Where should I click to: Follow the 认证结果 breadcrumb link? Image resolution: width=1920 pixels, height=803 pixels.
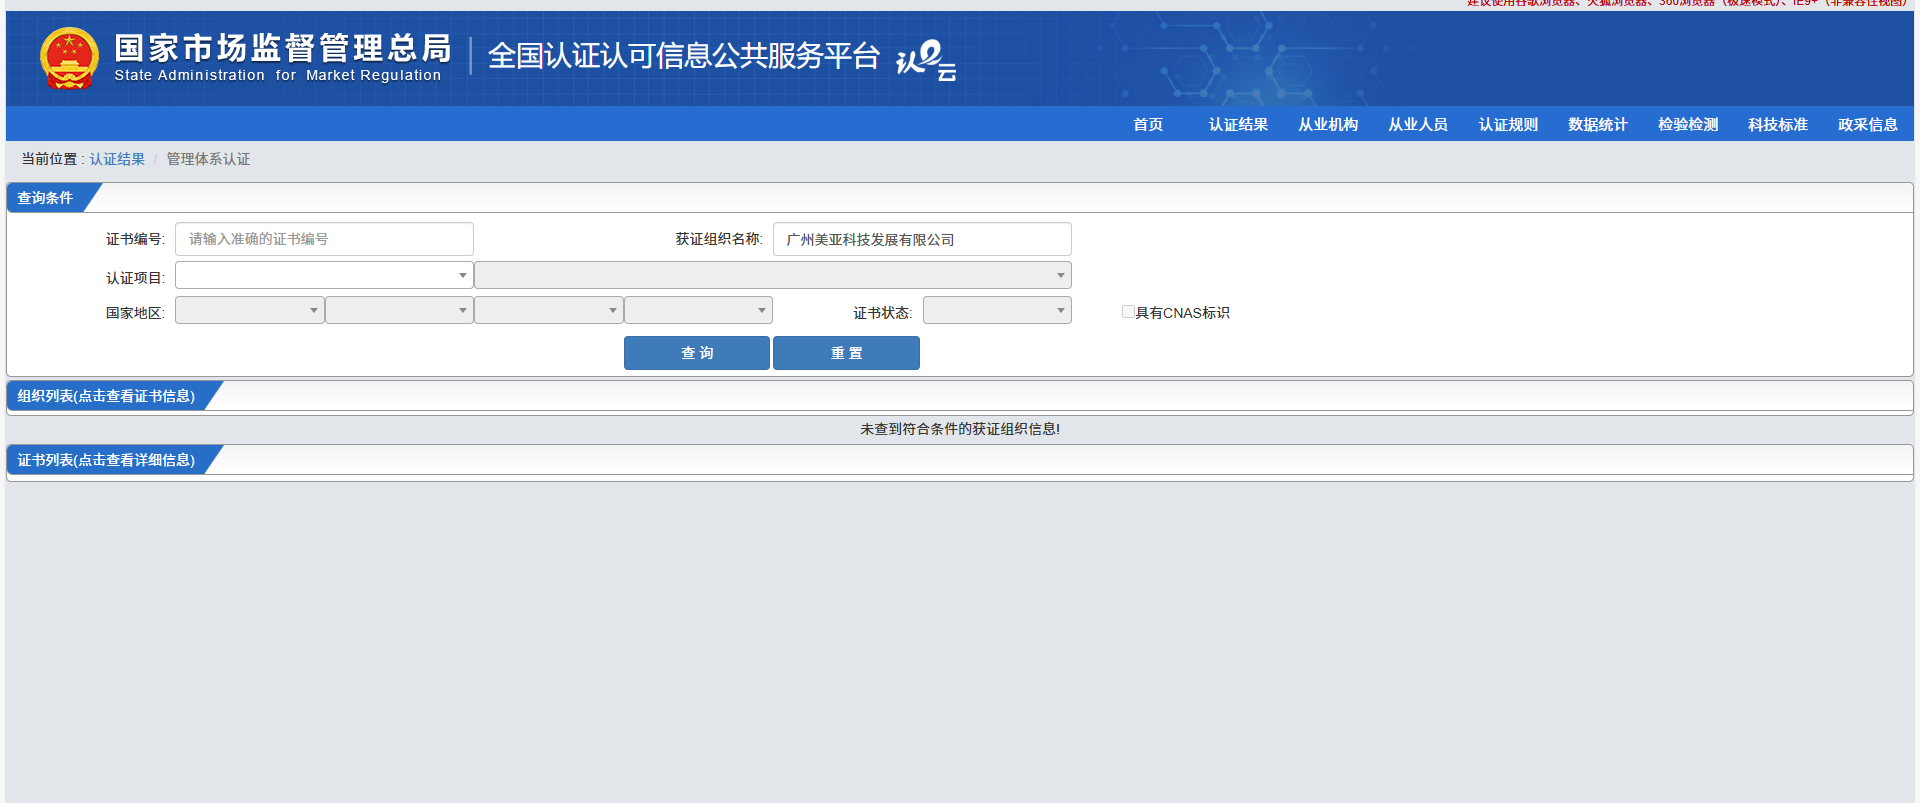(x=117, y=159)
